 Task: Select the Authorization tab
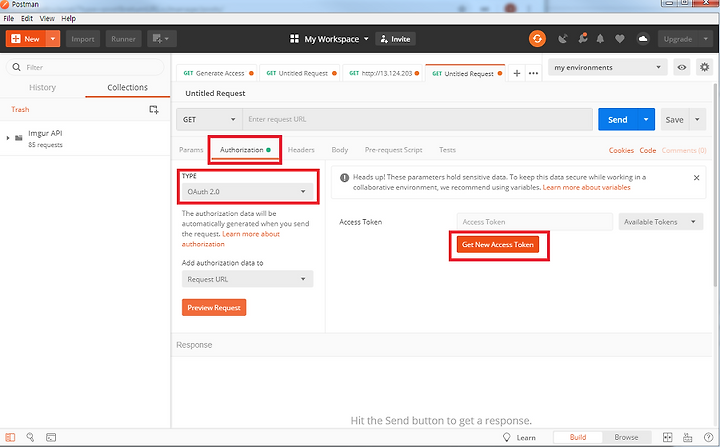[x=245, y=150]
